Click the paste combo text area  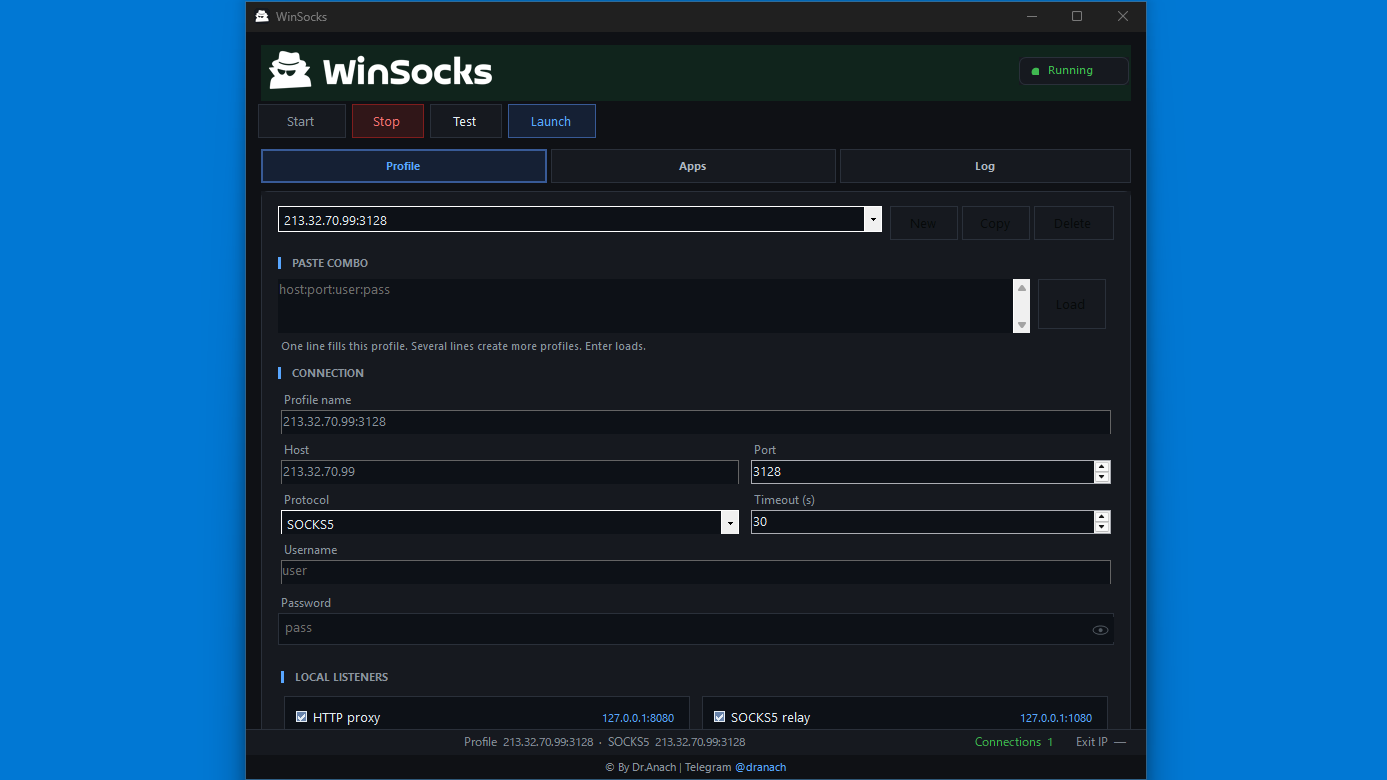(x=646, y=306)
